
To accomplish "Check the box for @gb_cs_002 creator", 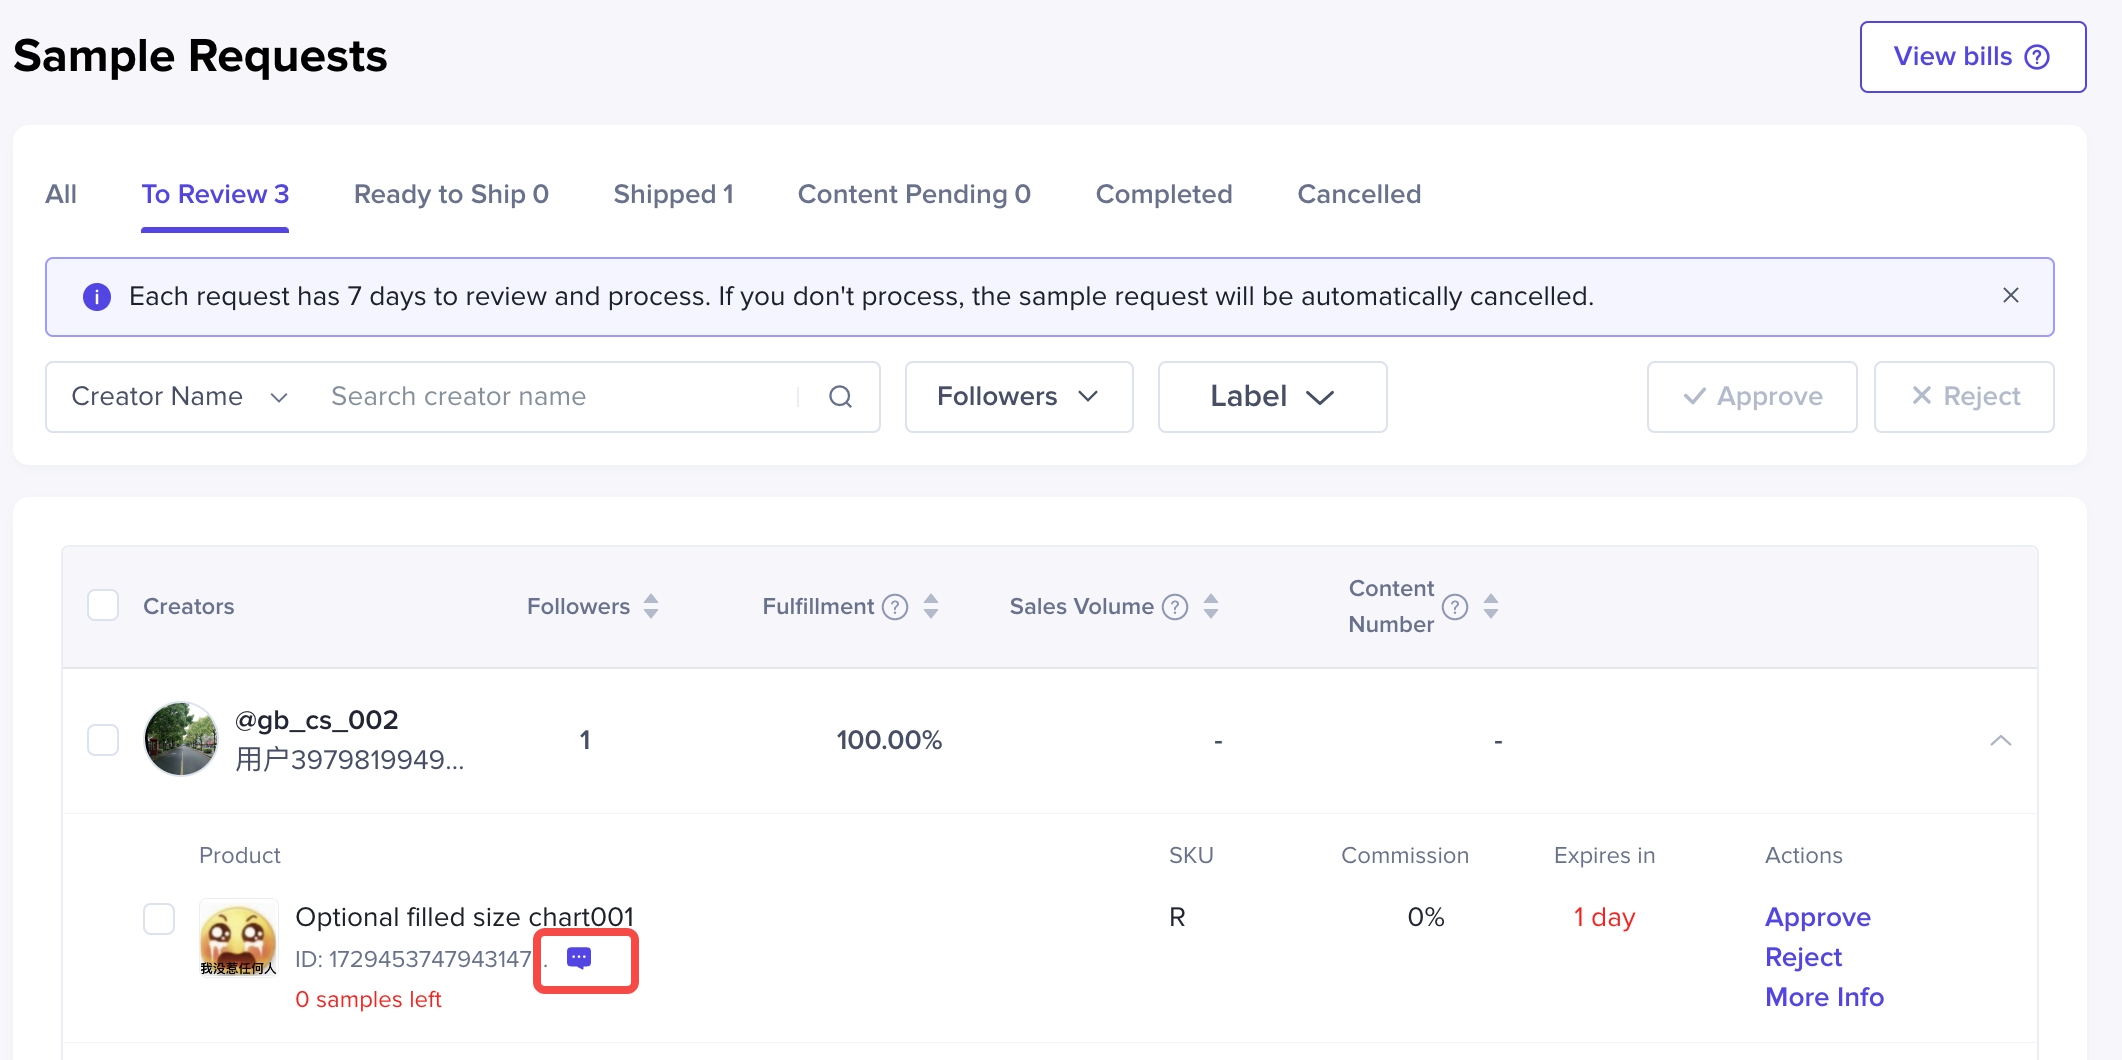I will coord(103,740).
